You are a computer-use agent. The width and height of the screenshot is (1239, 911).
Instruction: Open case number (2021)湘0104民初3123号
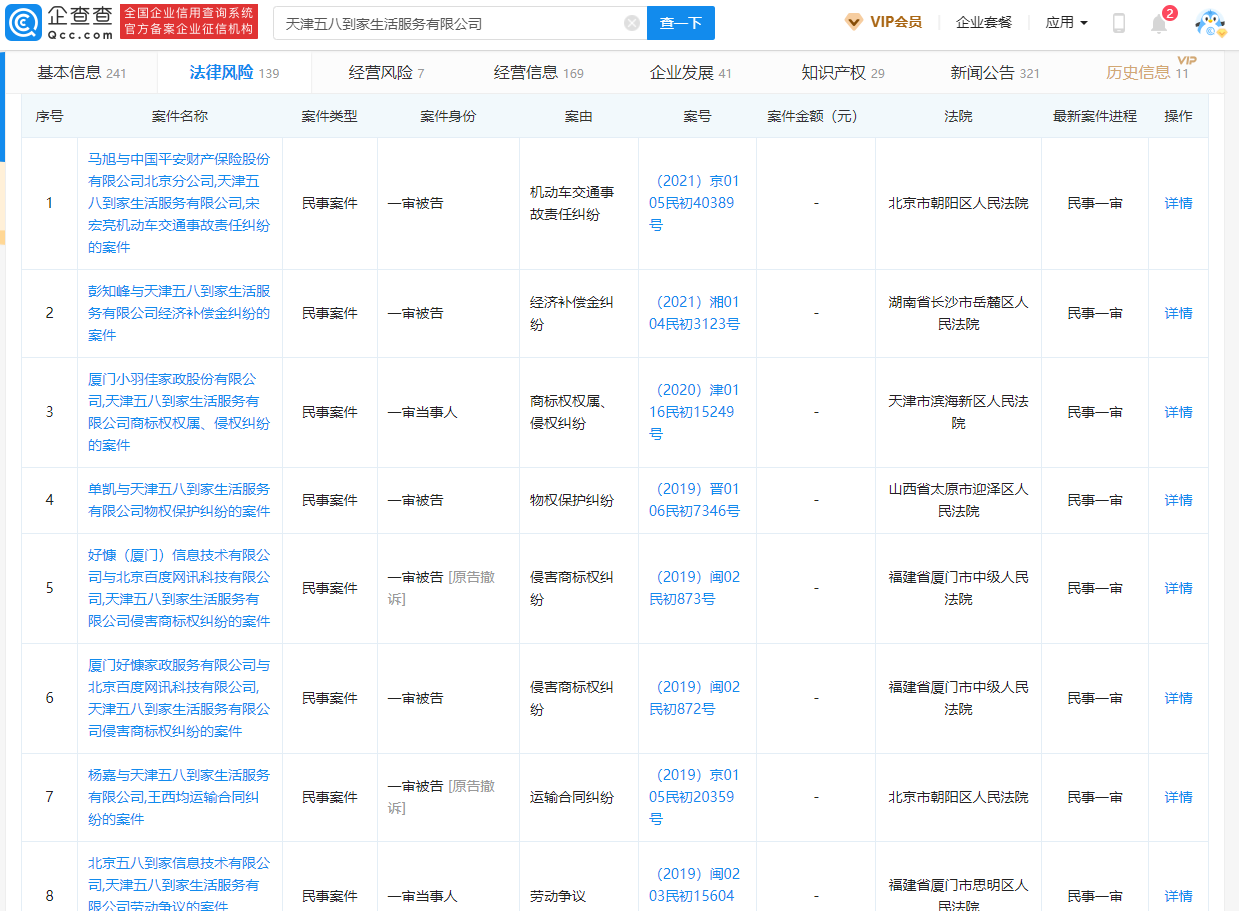coord(697,313)
